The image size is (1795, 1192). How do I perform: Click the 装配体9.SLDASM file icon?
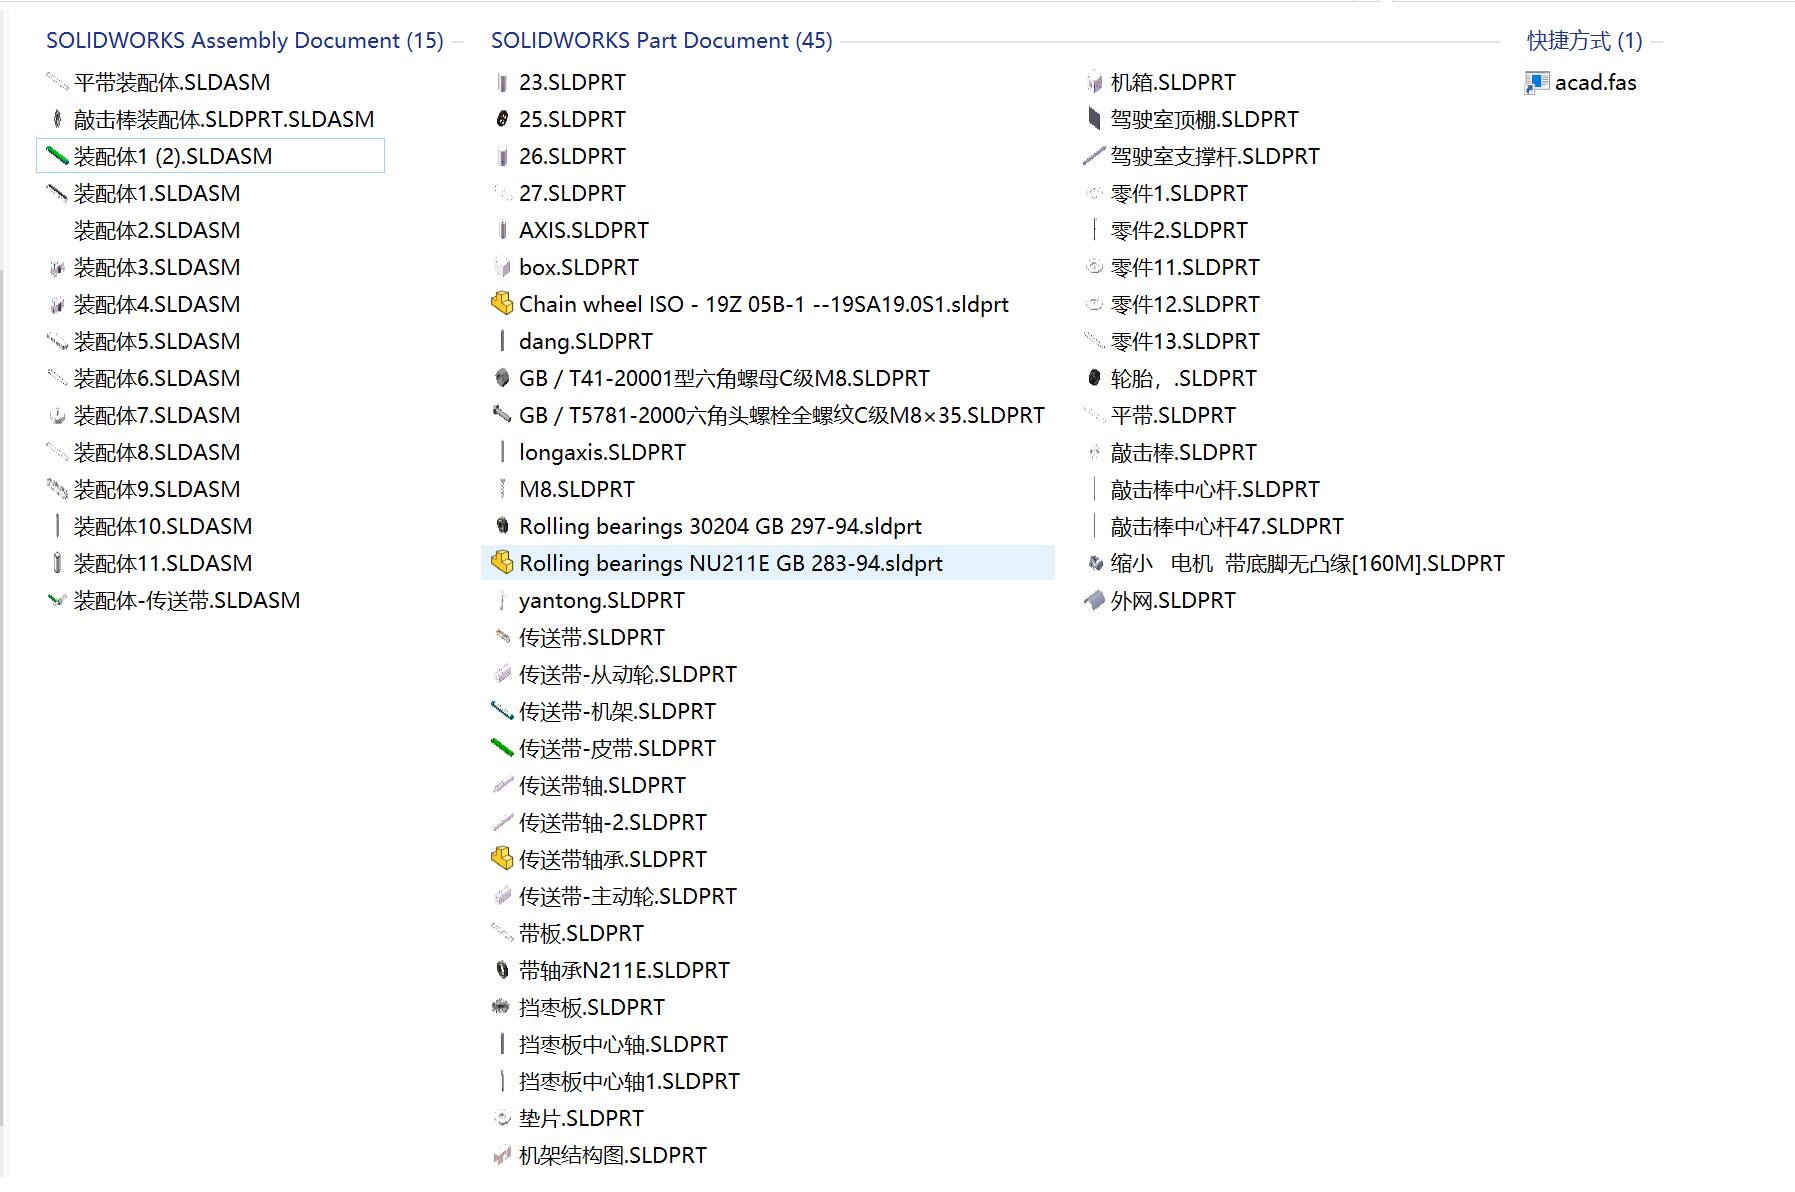(x=57, y=489)
